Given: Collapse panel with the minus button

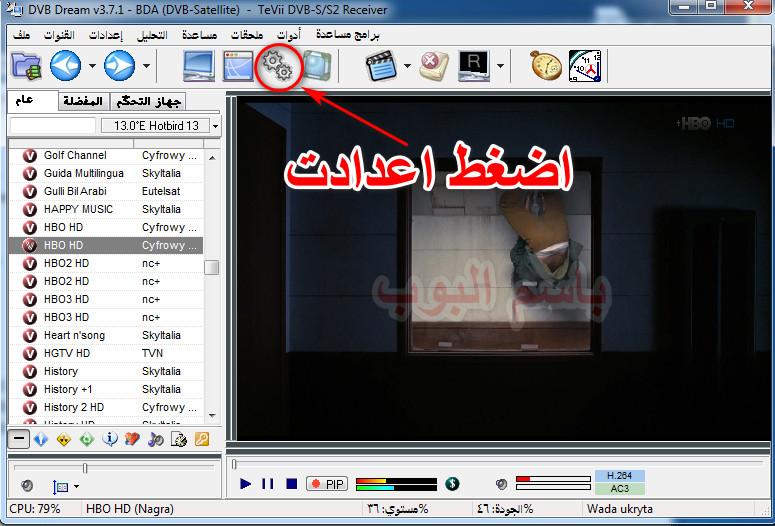Looking at the screenshot, I should 19,439.
